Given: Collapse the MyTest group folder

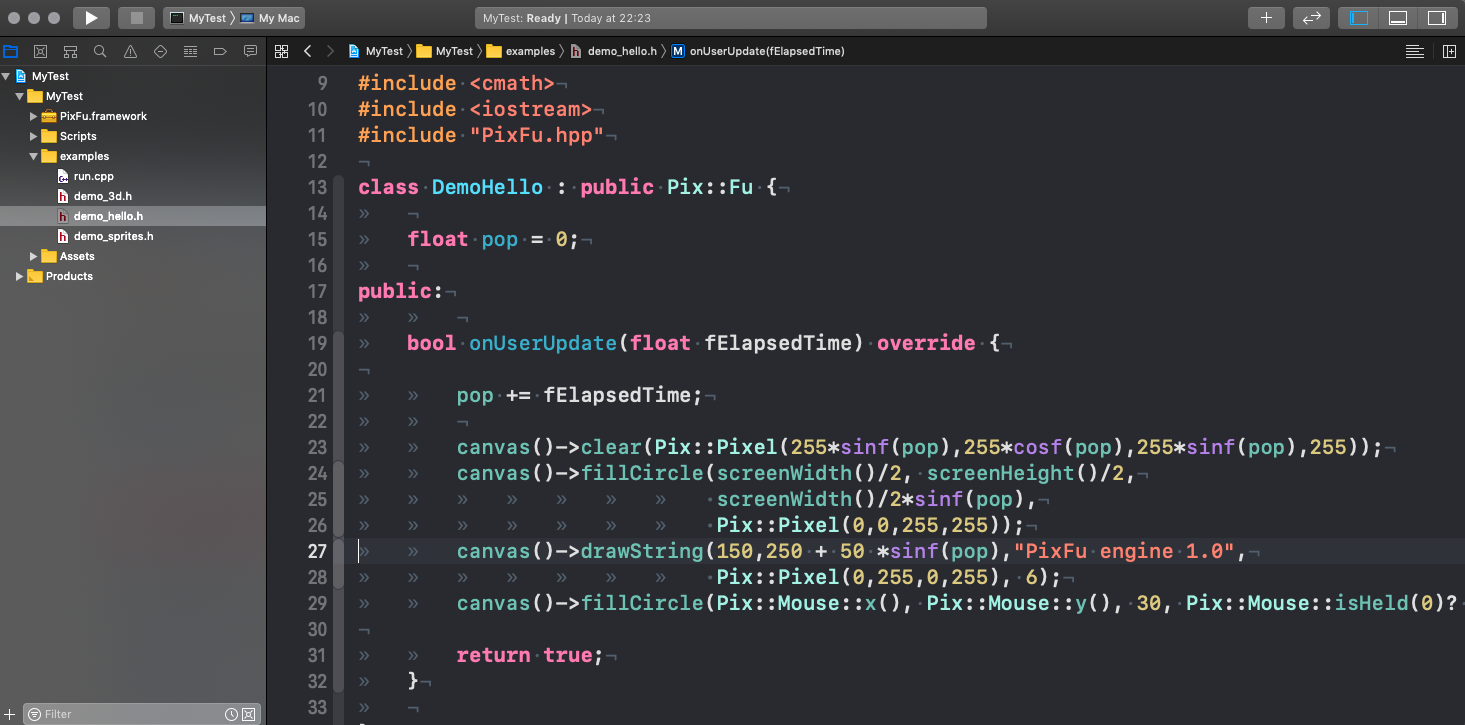Looking at the screenshot, I should 20,96.
